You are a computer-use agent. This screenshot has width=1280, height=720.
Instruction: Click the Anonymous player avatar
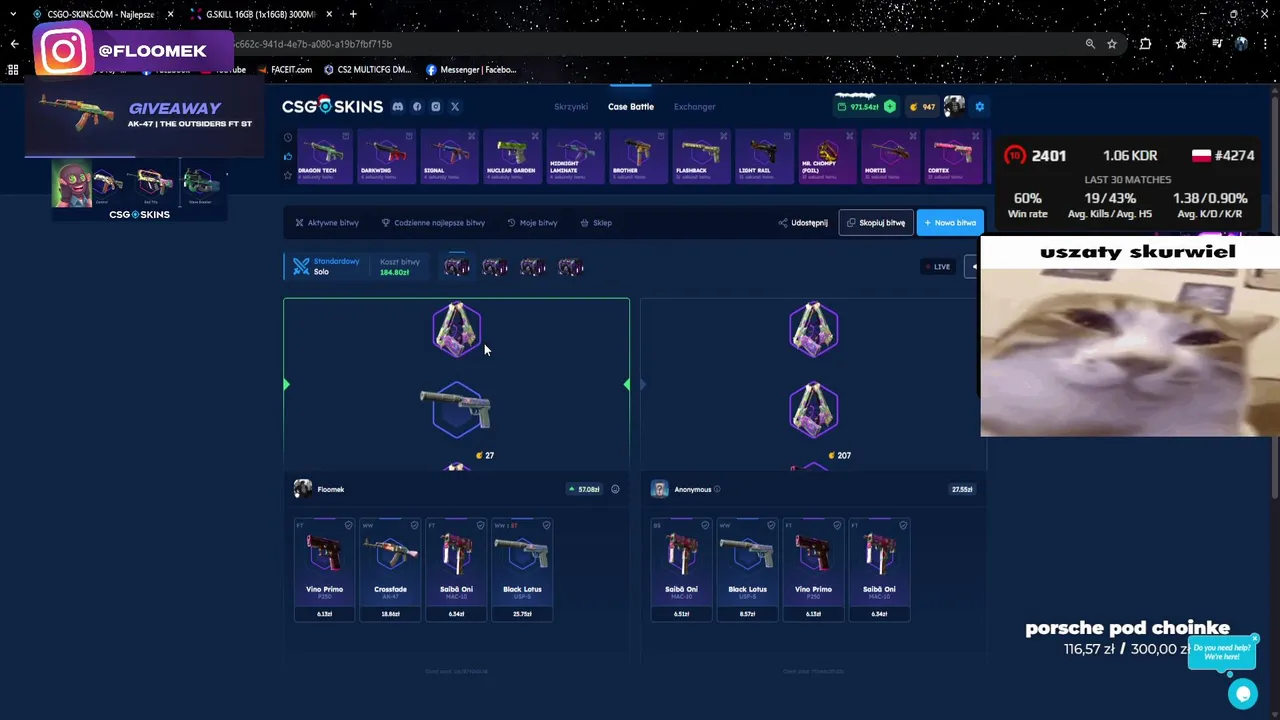659,489
